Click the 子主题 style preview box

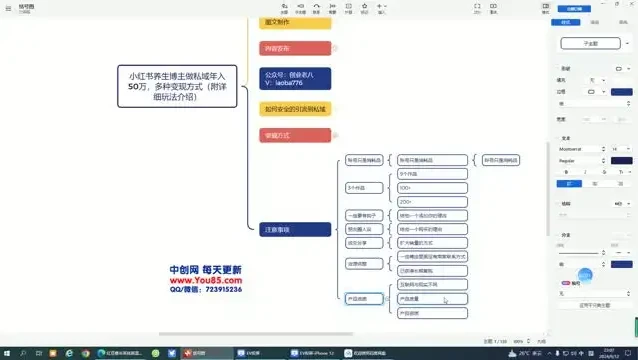[590, 44]
